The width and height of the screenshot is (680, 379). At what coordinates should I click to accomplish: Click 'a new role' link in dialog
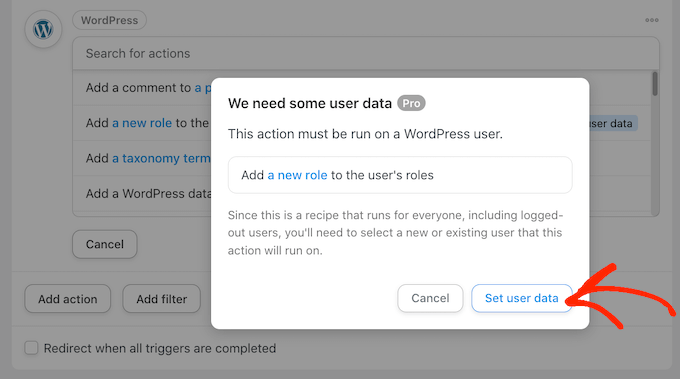pos(297,175)
